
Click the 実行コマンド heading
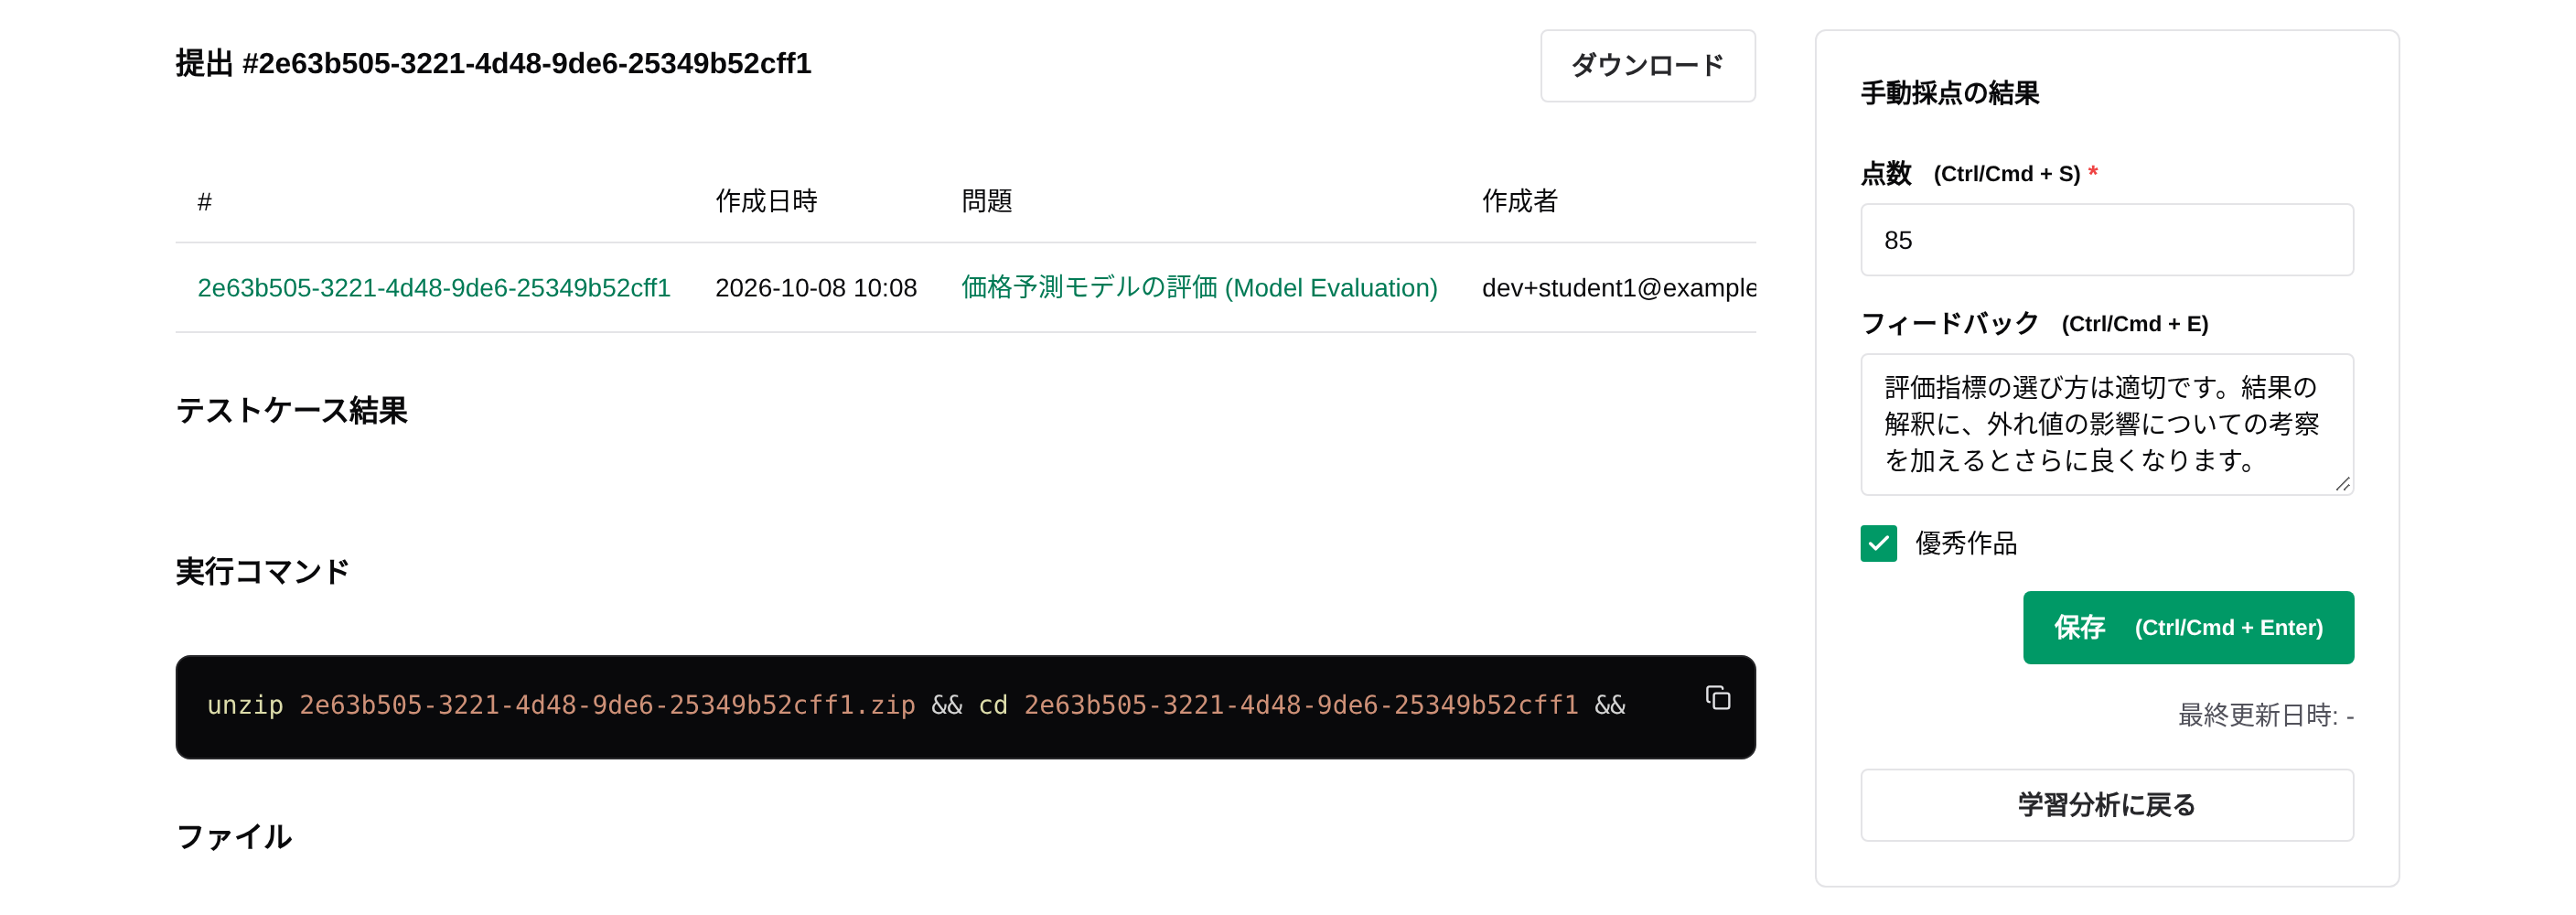coord(262,571)
